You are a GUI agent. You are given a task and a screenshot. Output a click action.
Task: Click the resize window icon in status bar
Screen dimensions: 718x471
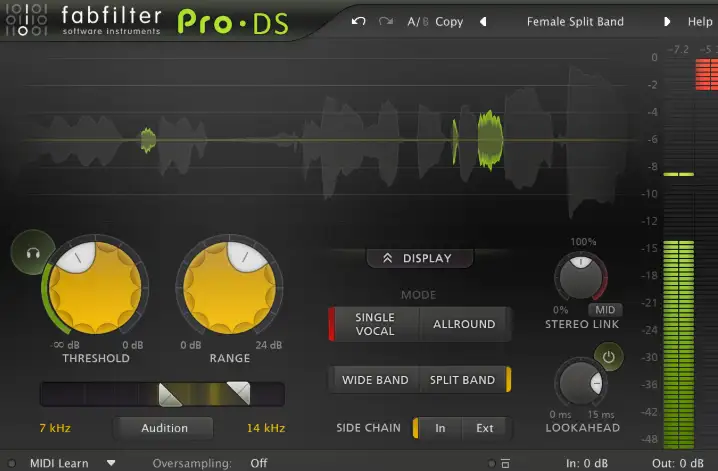tap(505, 463)
